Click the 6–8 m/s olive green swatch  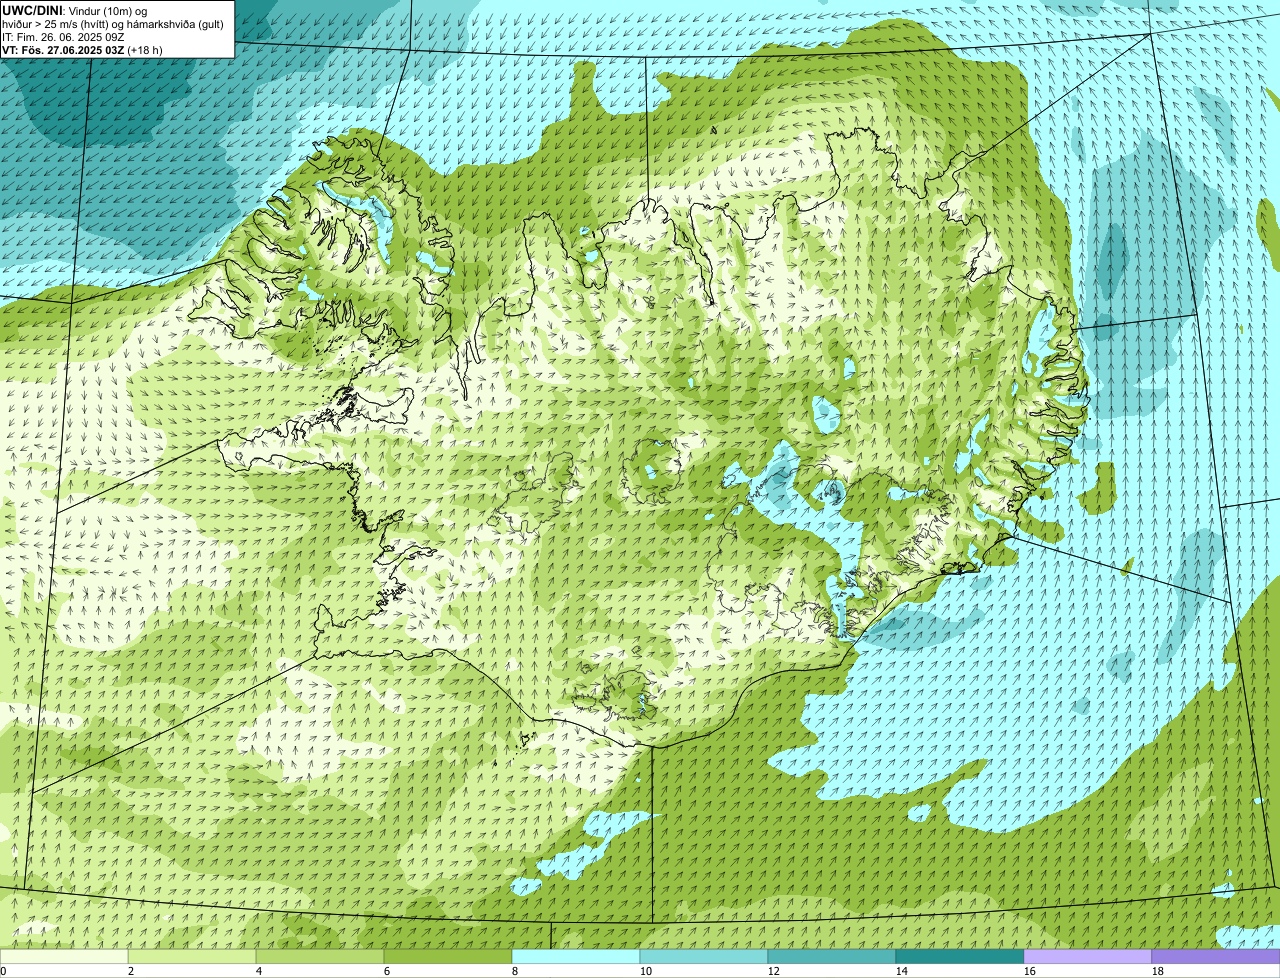(448, 956)
